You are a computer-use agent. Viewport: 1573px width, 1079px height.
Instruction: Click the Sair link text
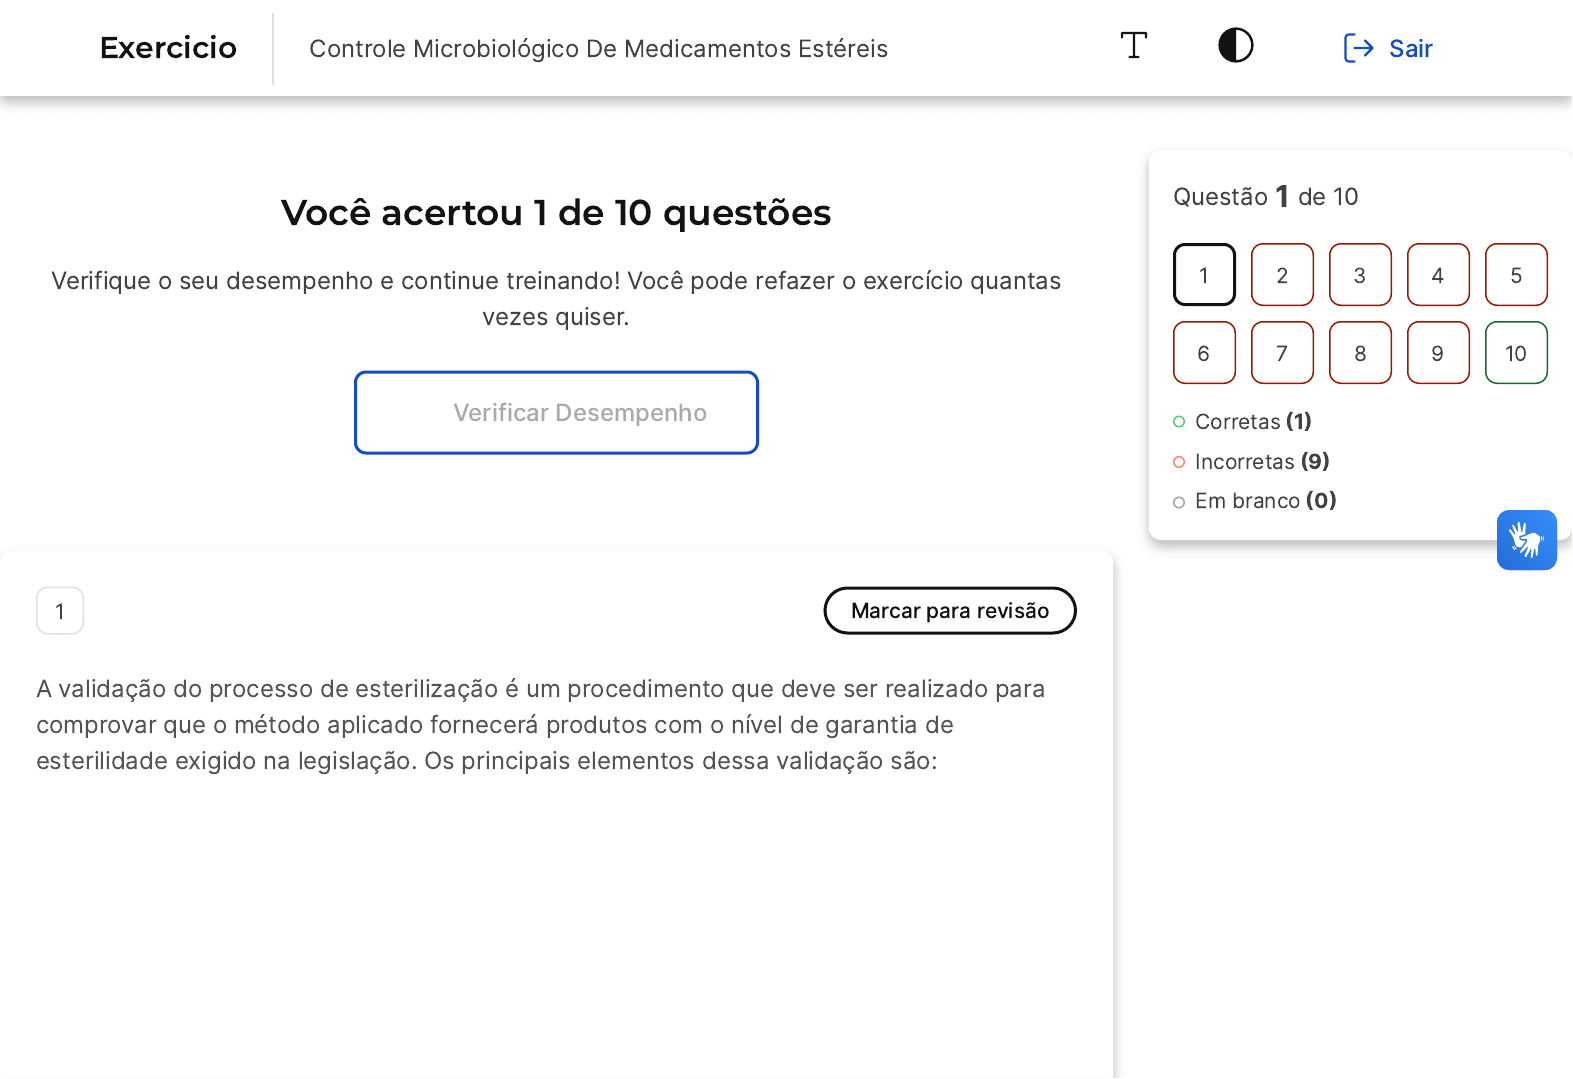click(1410, 49)
